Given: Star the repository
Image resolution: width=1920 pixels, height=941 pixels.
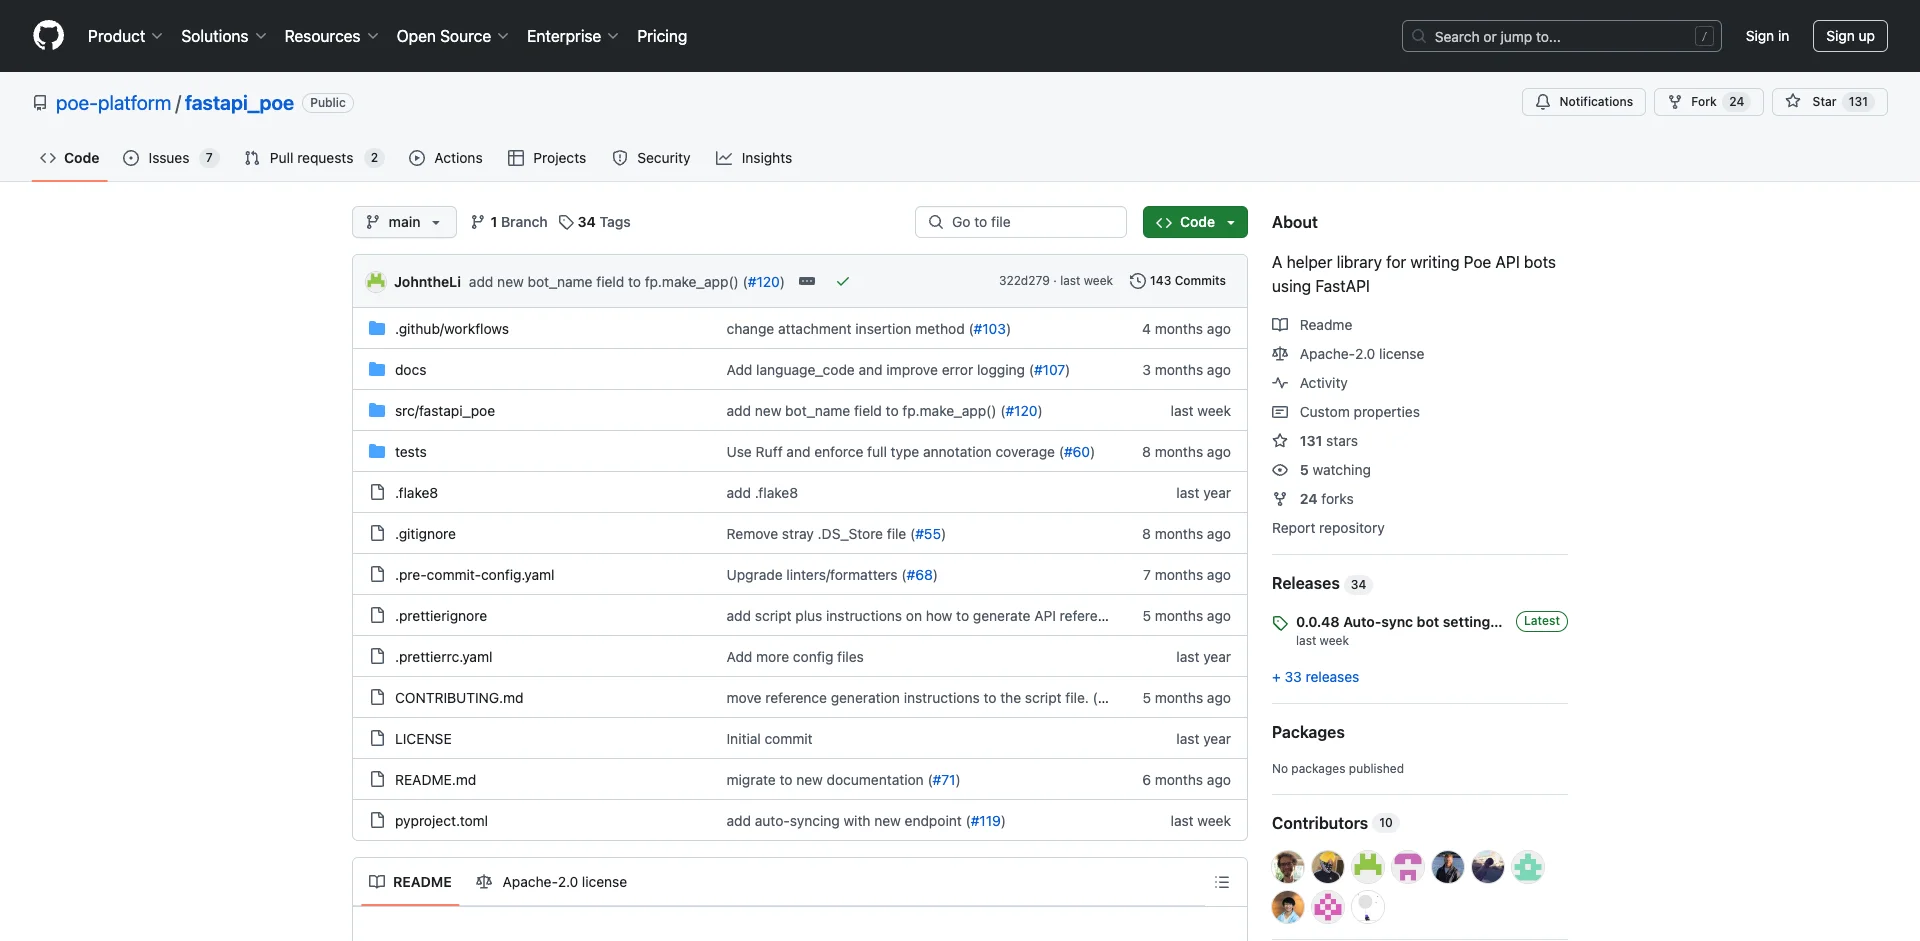Looking at the screenshot, I should (1830, 102).
